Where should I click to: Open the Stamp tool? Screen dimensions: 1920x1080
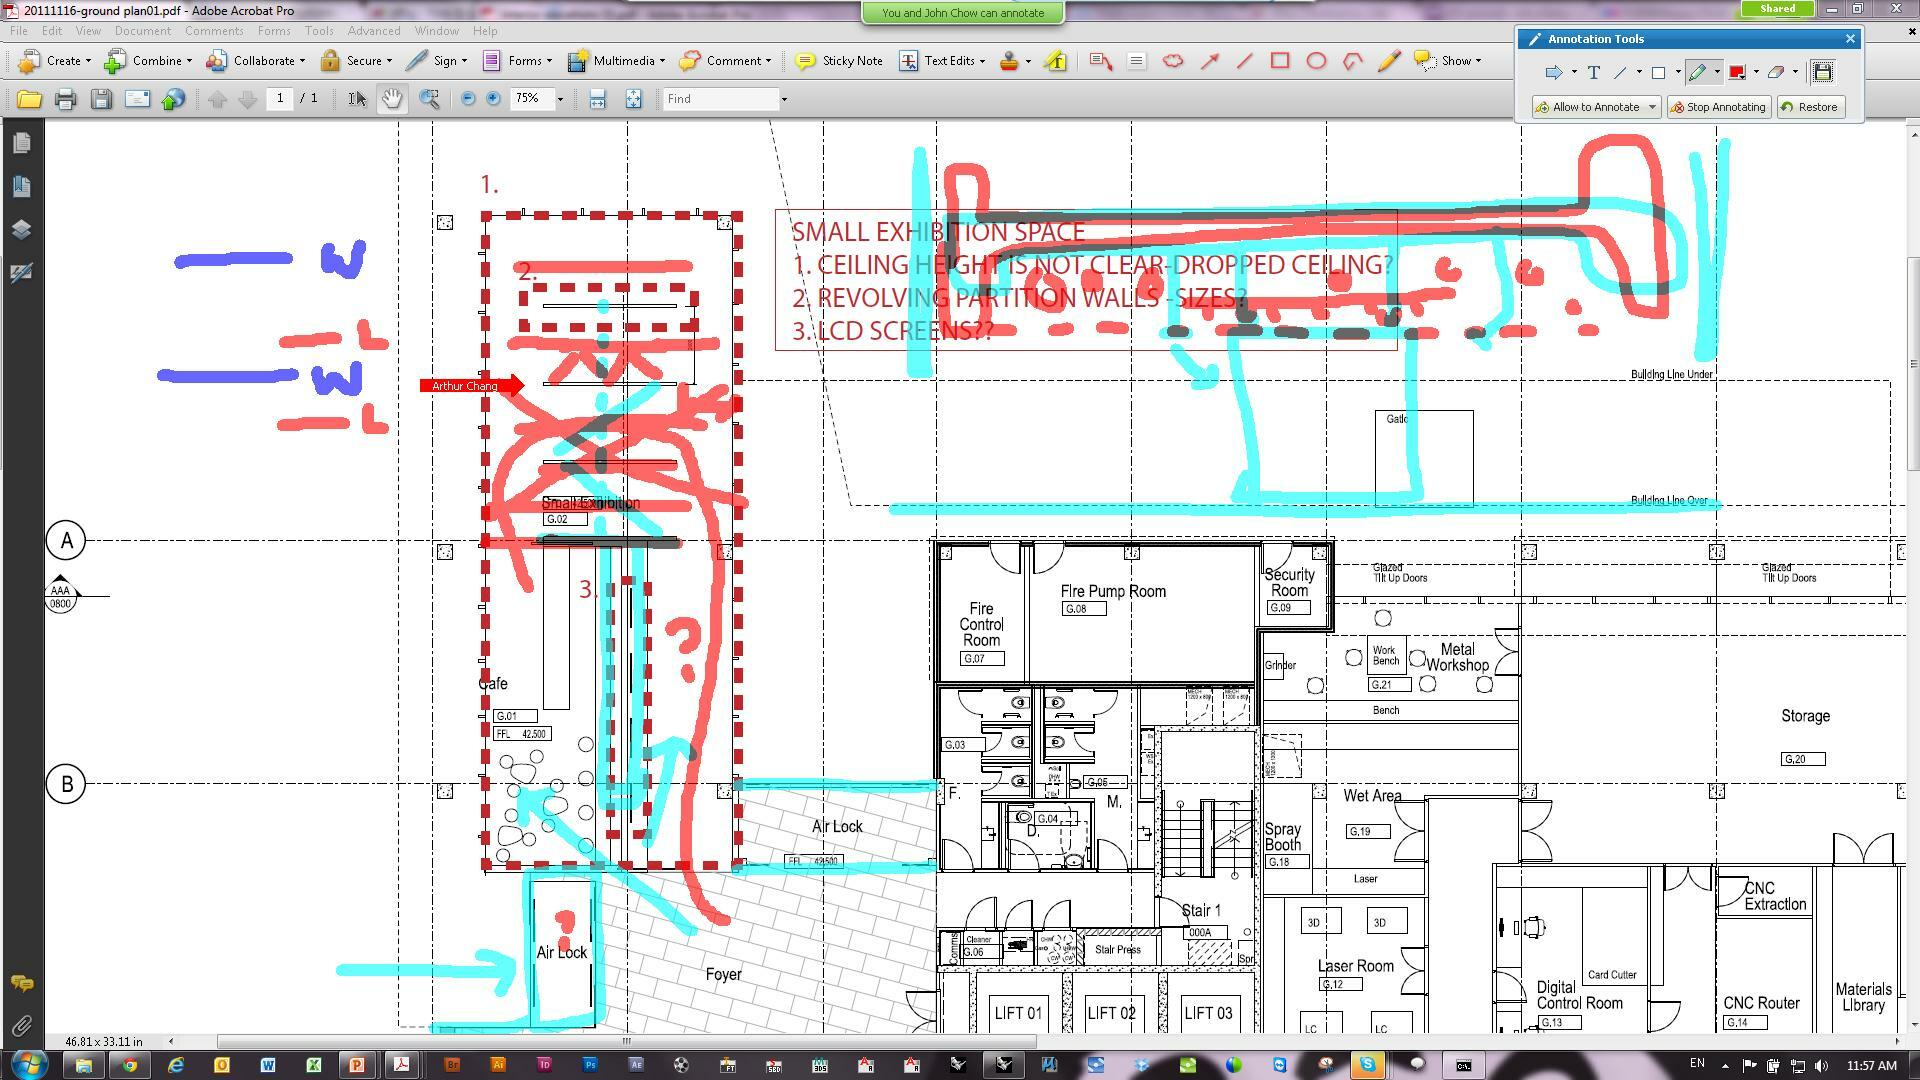click(1009, 61)
